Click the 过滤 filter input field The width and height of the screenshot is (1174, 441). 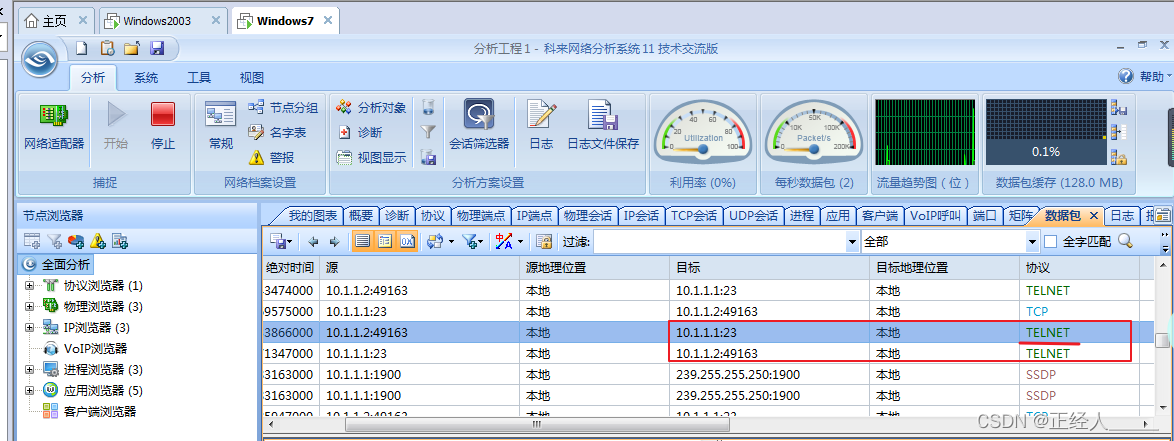coord(720,242)
